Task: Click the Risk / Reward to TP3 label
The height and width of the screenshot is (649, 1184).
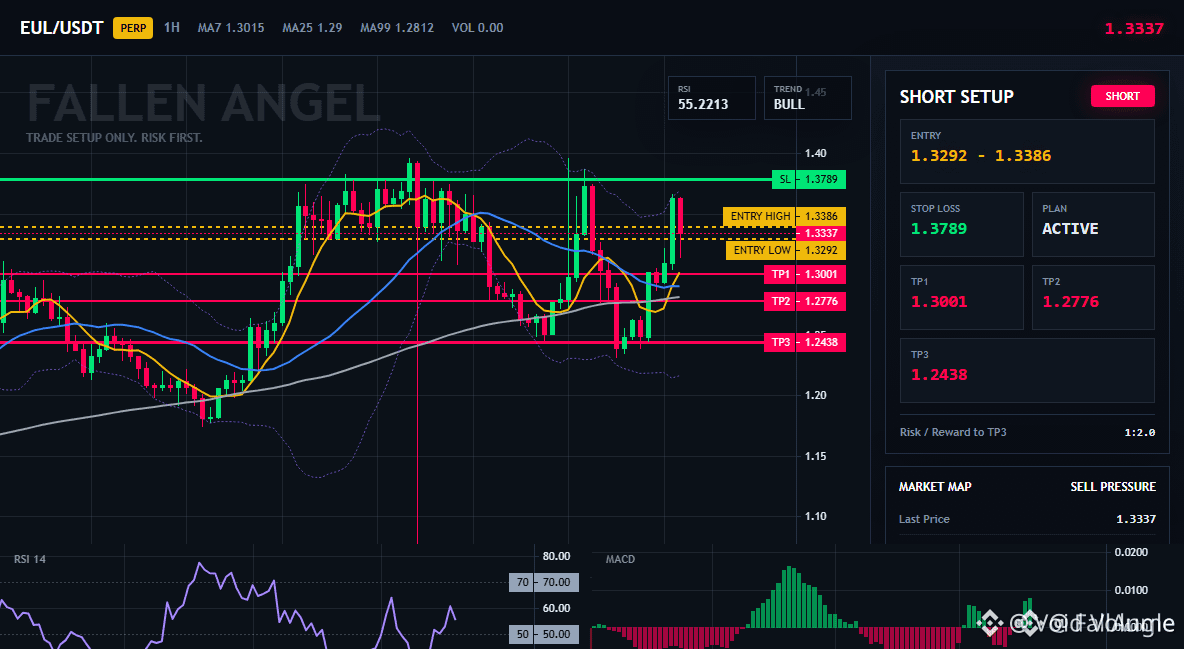Action: coord(953,432)
